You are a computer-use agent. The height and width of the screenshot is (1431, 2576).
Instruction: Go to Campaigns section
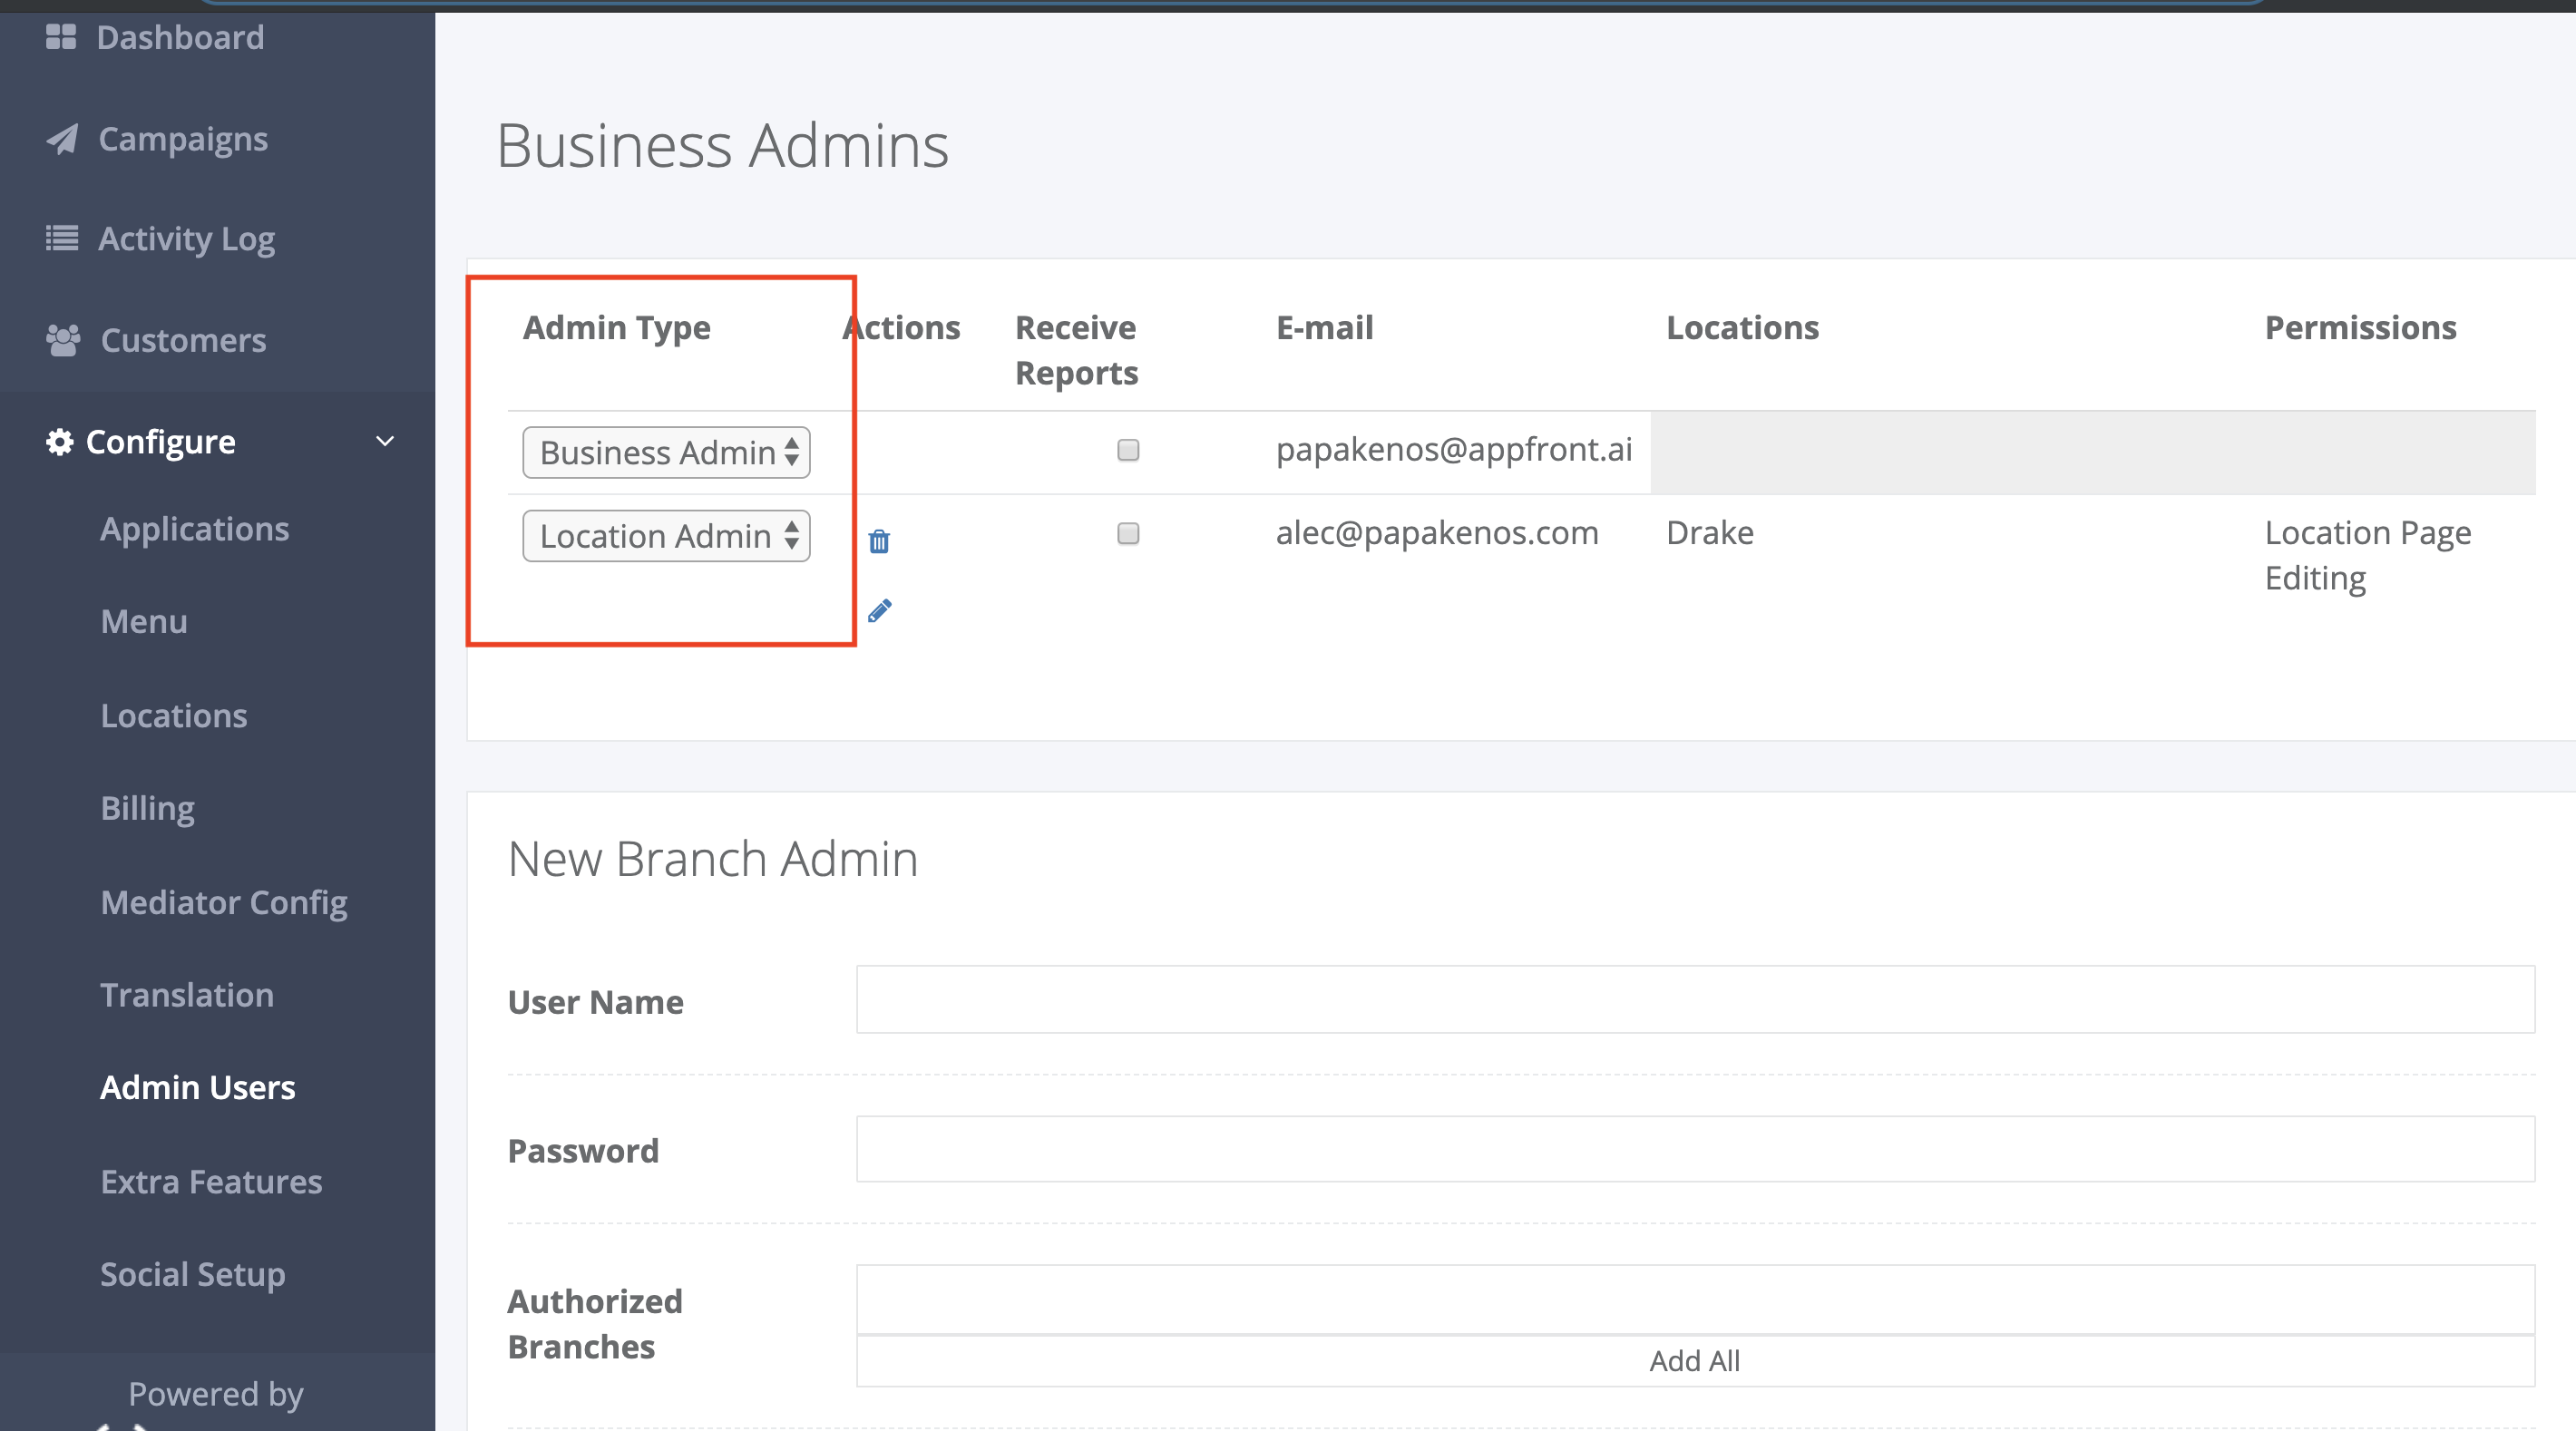click(x=183, y=139)
